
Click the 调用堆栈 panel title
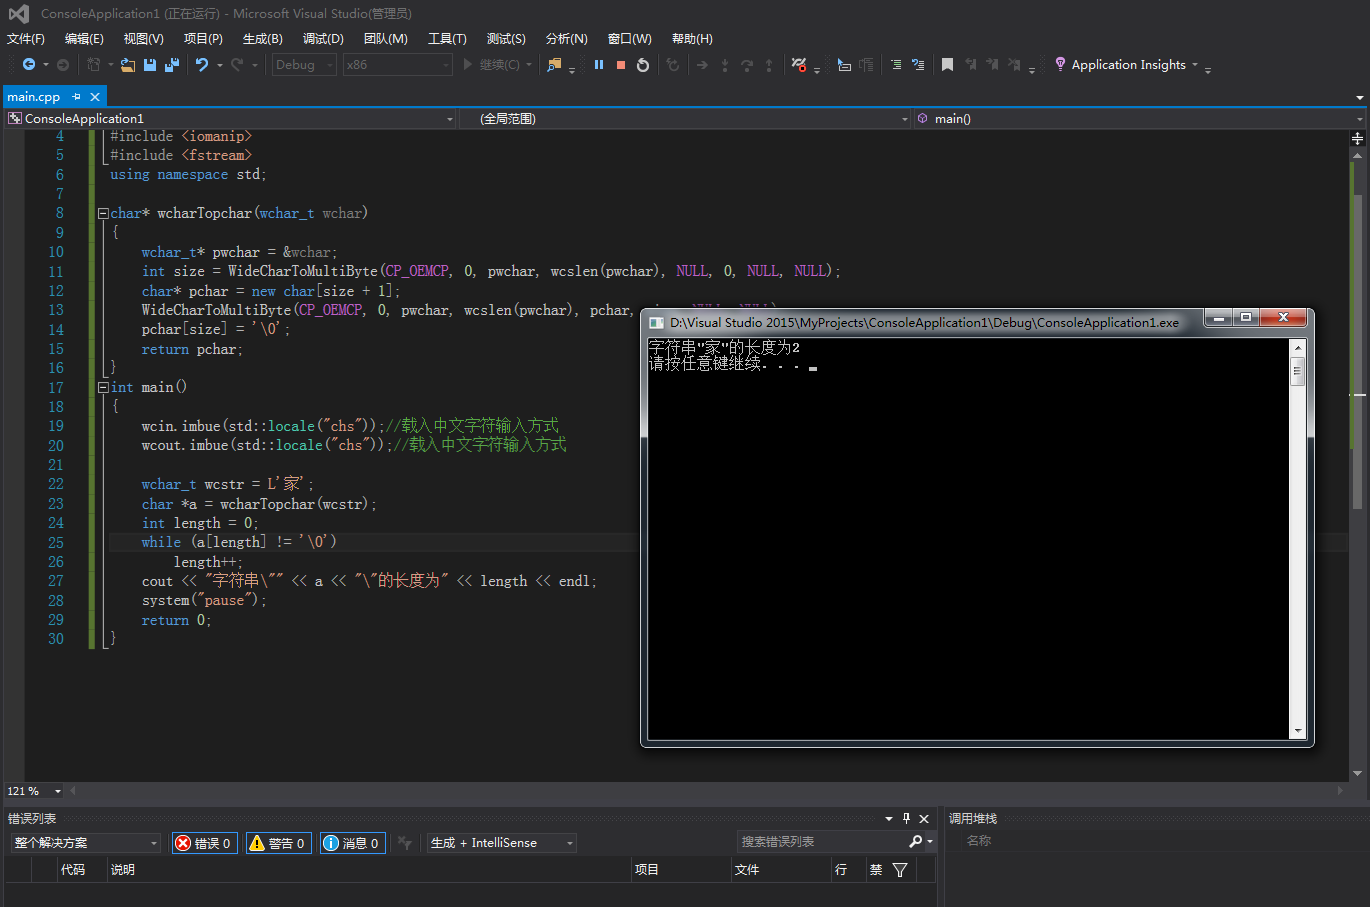[973, 818]
